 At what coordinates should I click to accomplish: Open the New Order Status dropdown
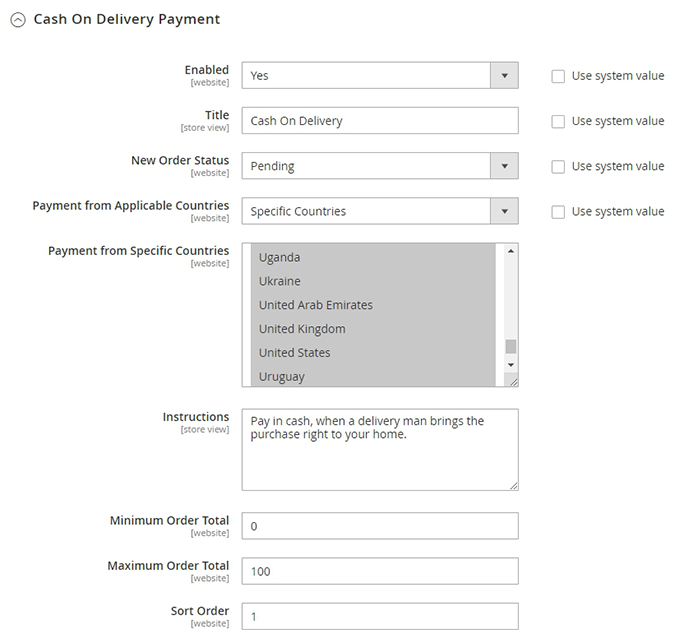[x=380, y=166]
